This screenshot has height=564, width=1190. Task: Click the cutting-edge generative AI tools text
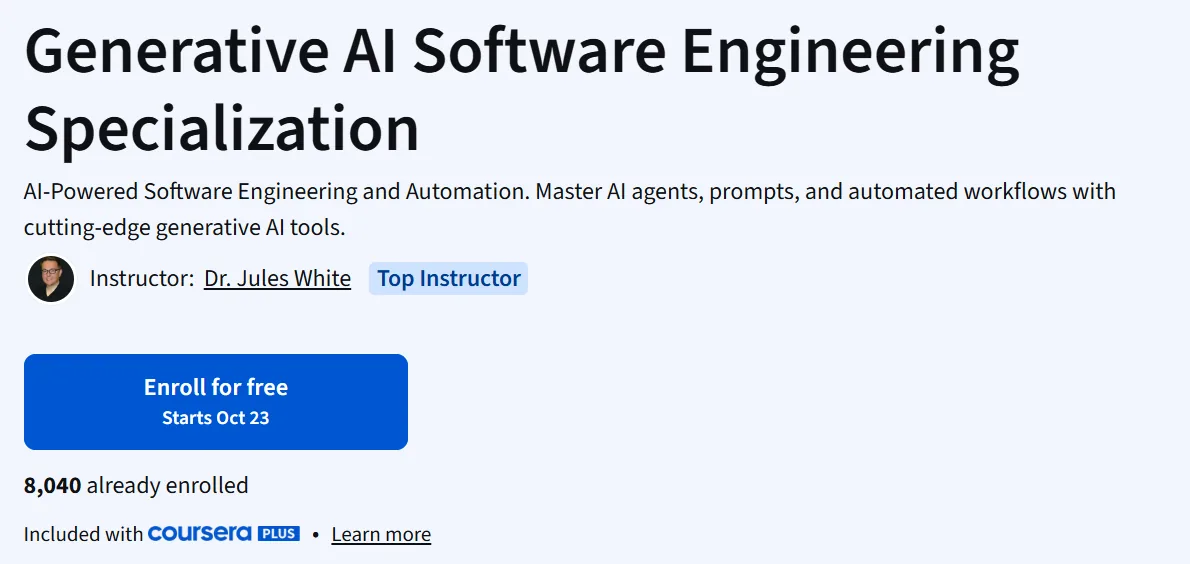pyautogui.click(x=184, y=227)
